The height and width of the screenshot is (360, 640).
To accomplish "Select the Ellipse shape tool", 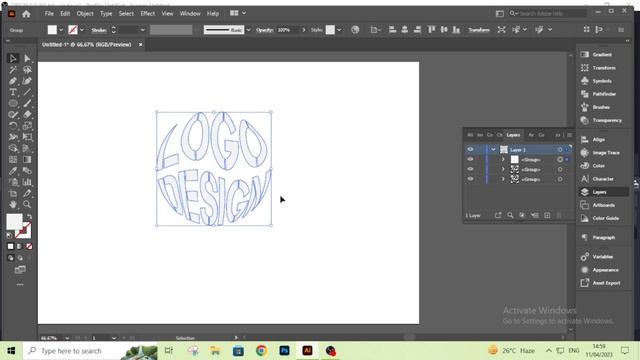I will point(13,103).
